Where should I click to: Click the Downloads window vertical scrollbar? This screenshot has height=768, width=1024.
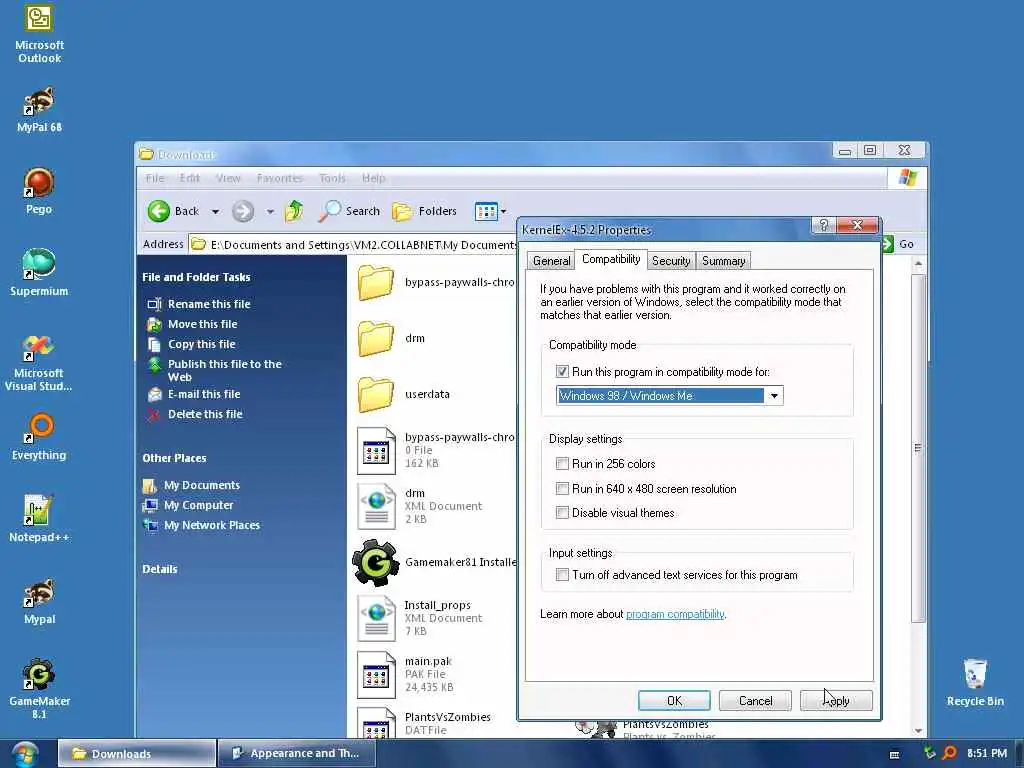pyautogui.click(x=918, y=448)
